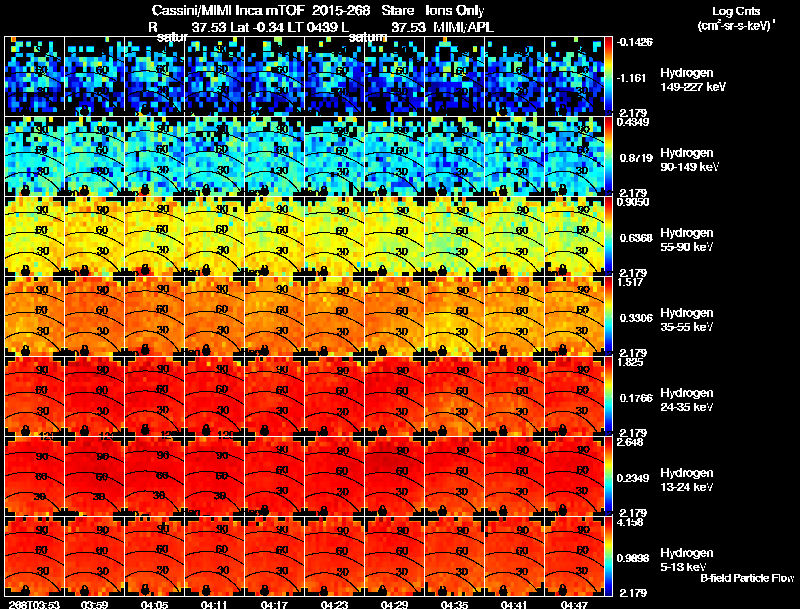
Task: Click the 149-227 keV Hydrogen label
Action: pos(692,80)
